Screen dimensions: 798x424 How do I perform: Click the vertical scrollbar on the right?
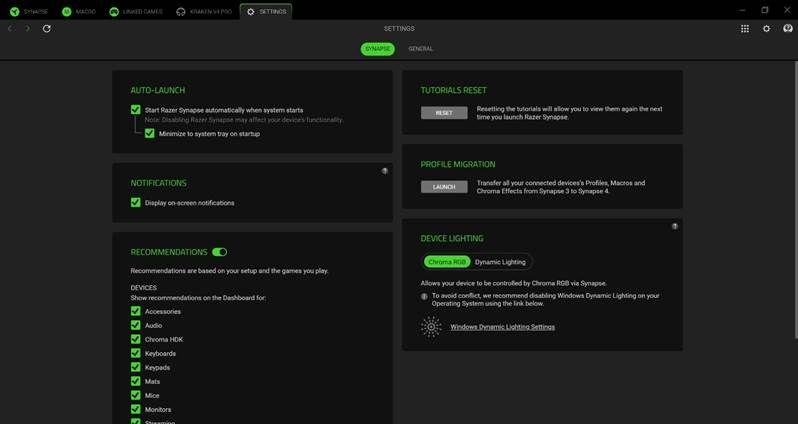795,200
